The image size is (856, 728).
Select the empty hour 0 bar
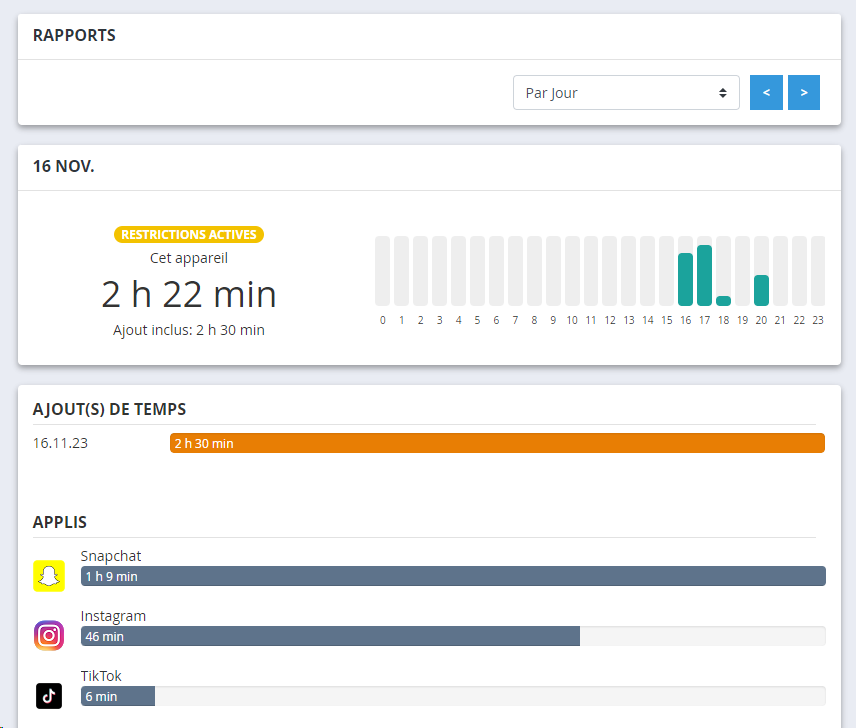click(x=383, y=271)
